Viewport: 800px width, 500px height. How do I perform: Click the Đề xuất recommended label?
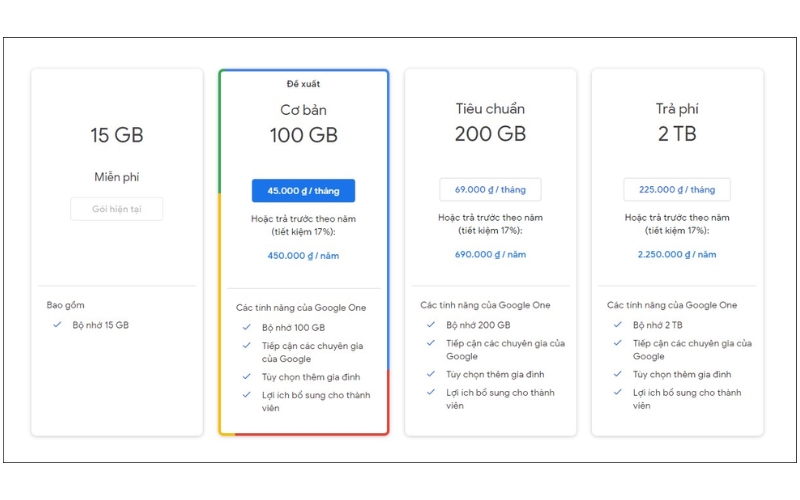point(303,84)
